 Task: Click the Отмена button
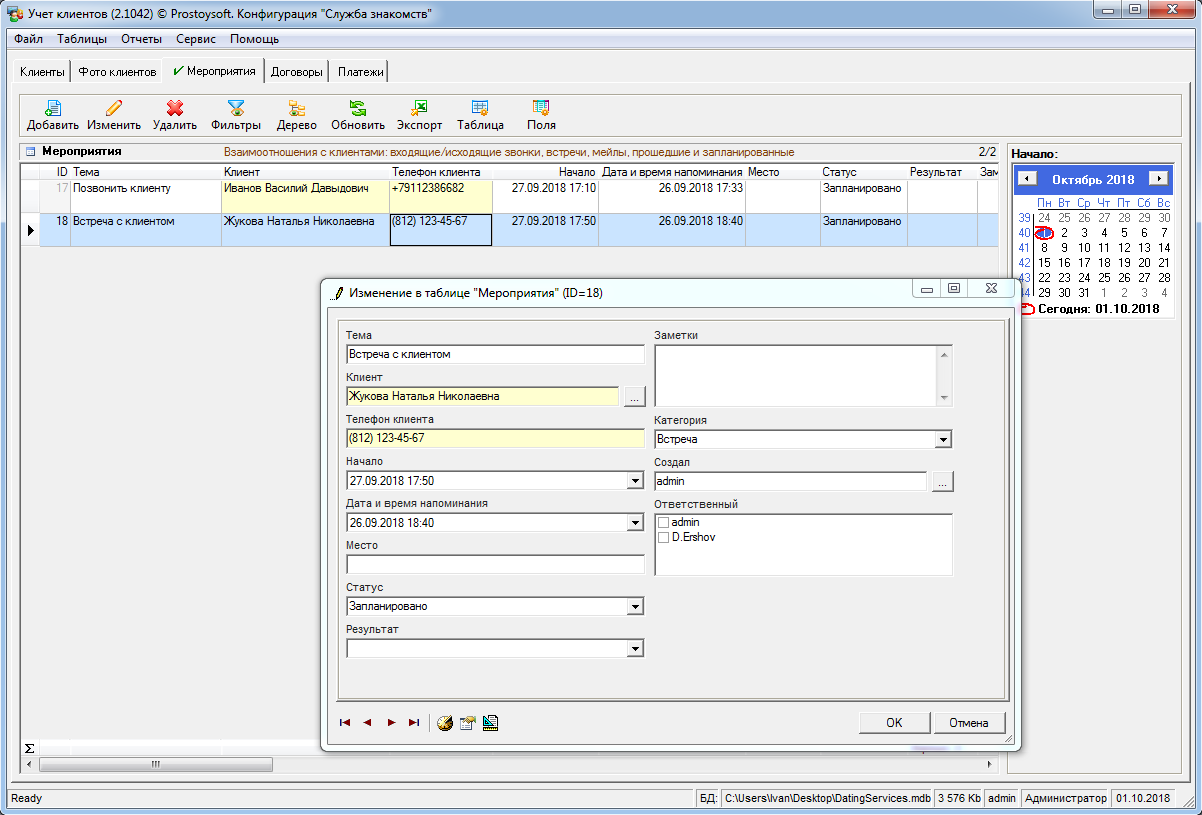[968, 723]
